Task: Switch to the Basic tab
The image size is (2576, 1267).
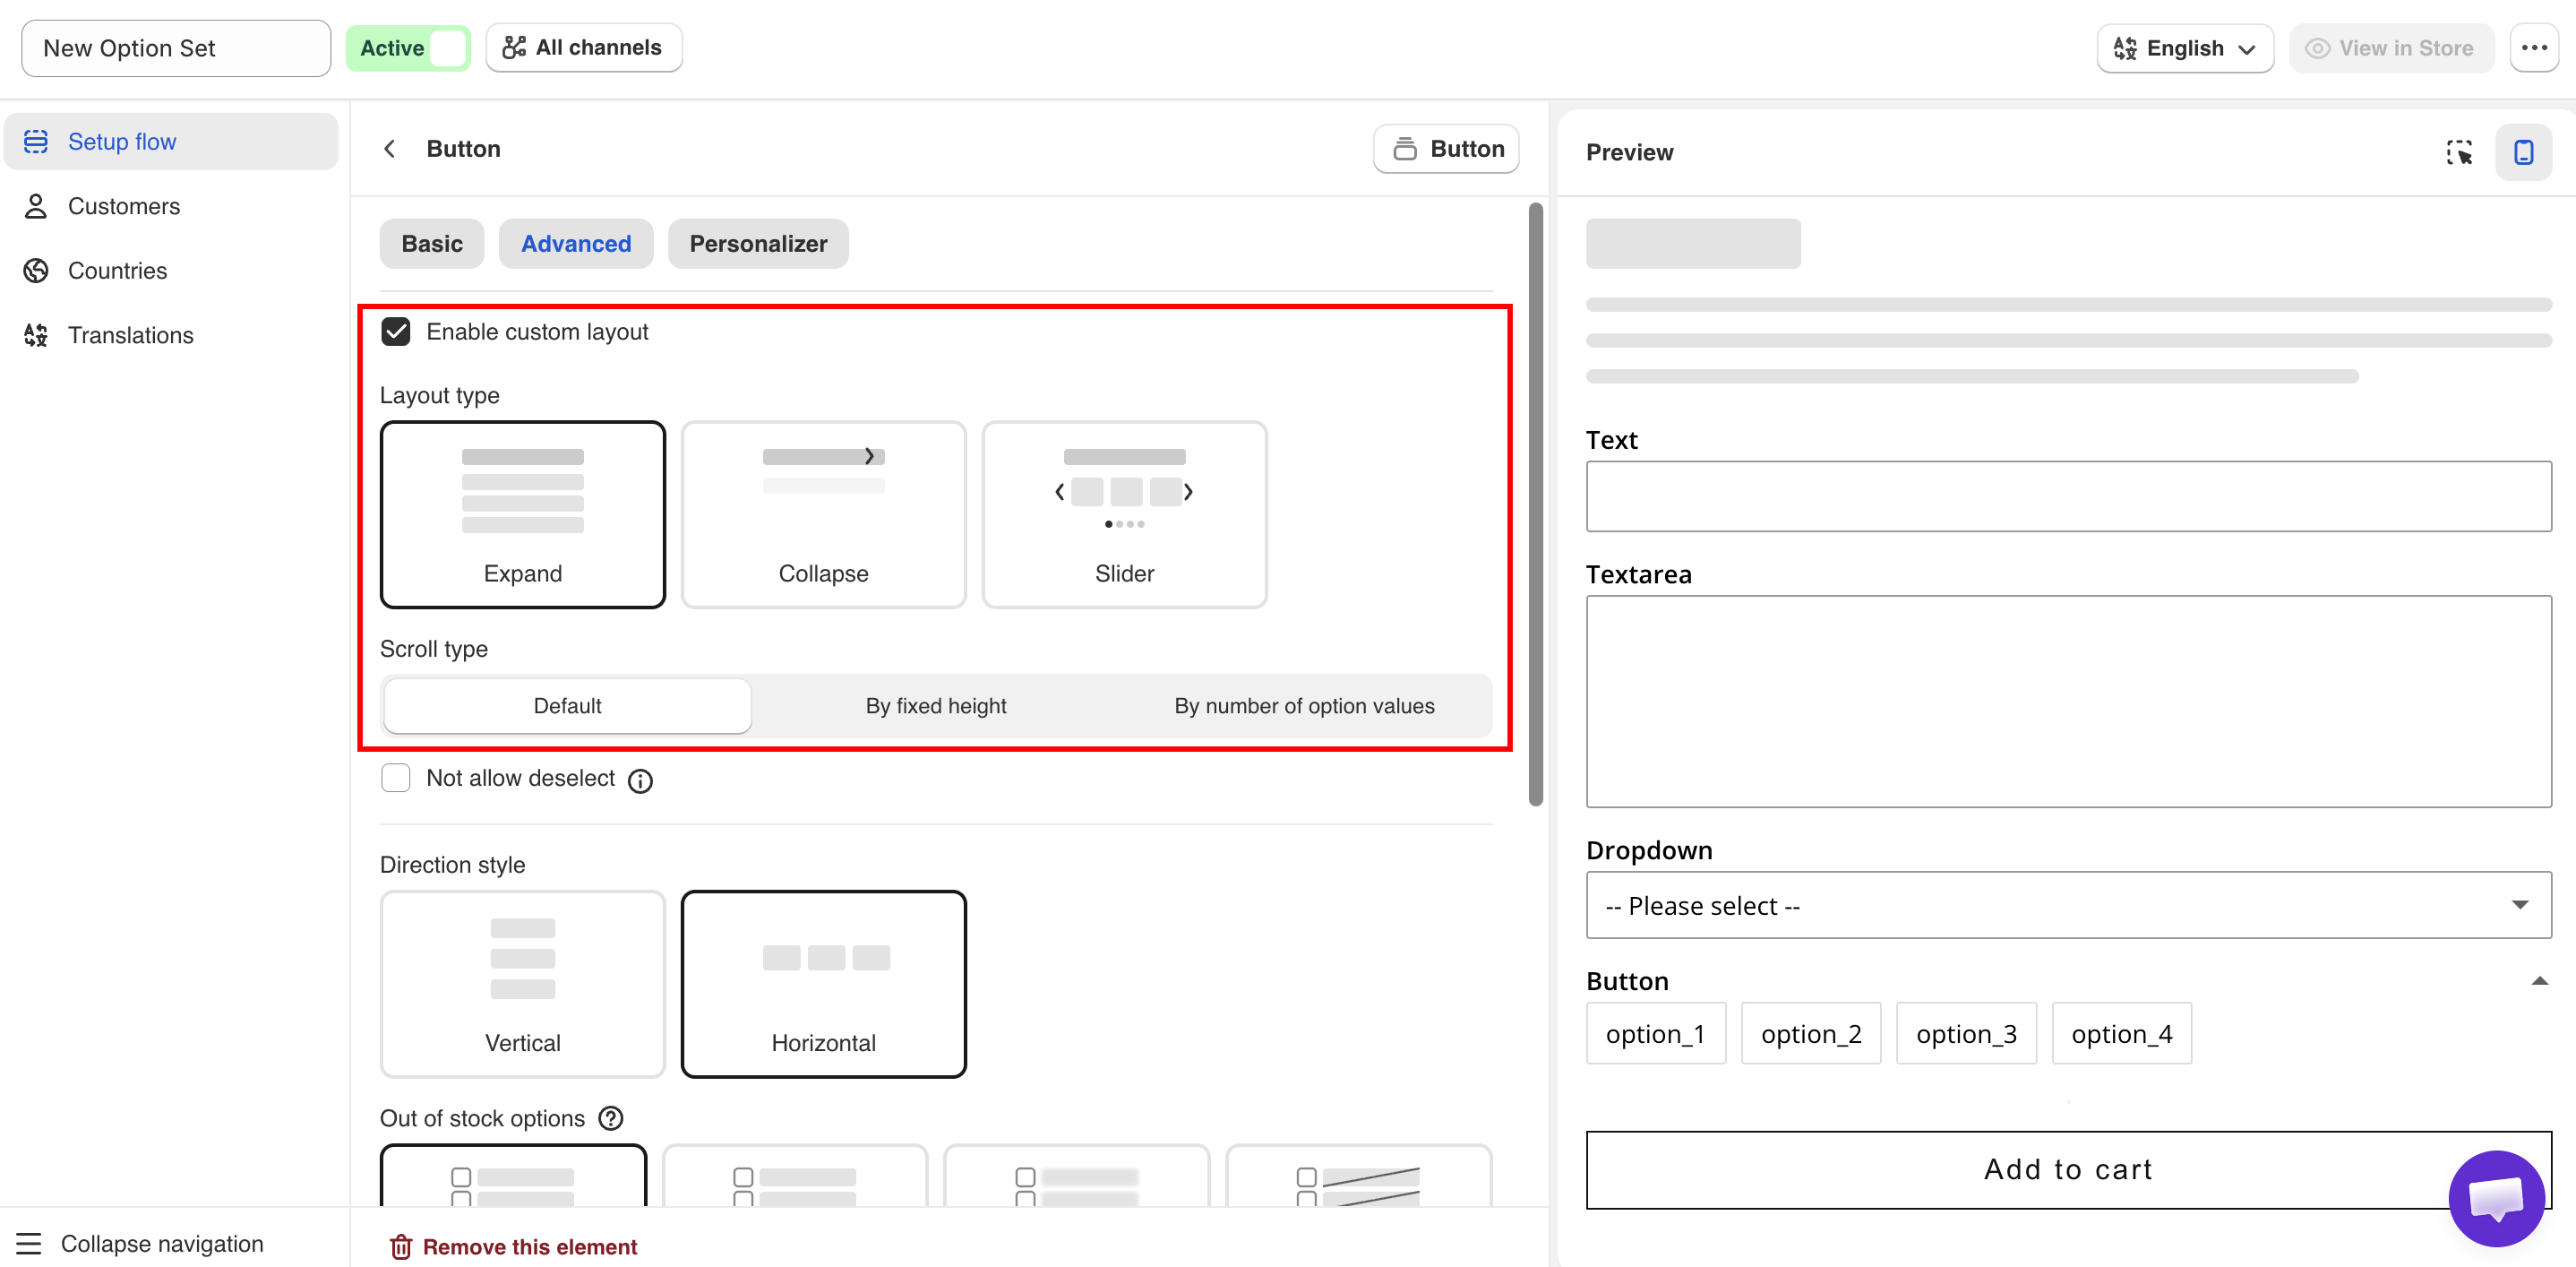Action: 432,244
